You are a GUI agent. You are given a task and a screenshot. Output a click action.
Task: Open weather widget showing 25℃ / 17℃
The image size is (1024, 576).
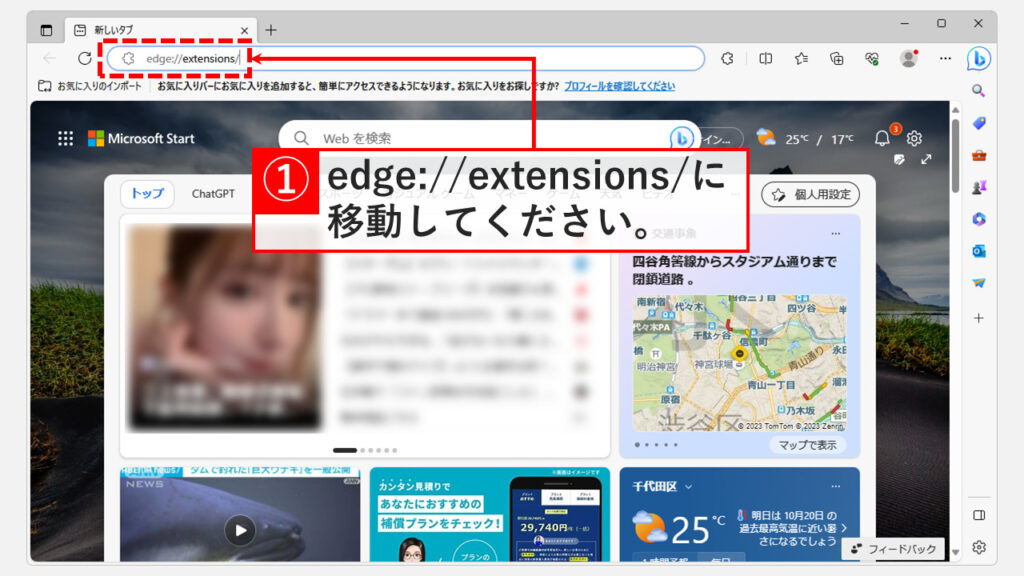coord(805,138)
